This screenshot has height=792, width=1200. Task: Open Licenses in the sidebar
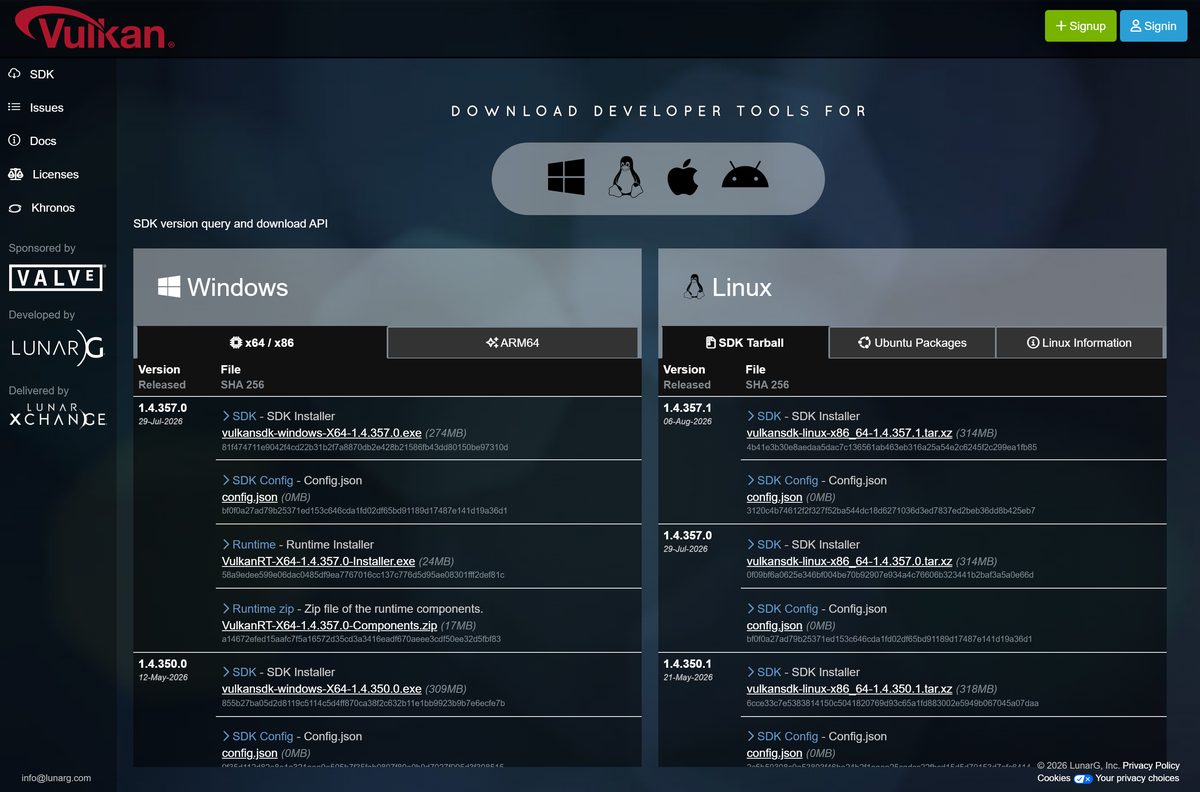(x=43, y=174)
